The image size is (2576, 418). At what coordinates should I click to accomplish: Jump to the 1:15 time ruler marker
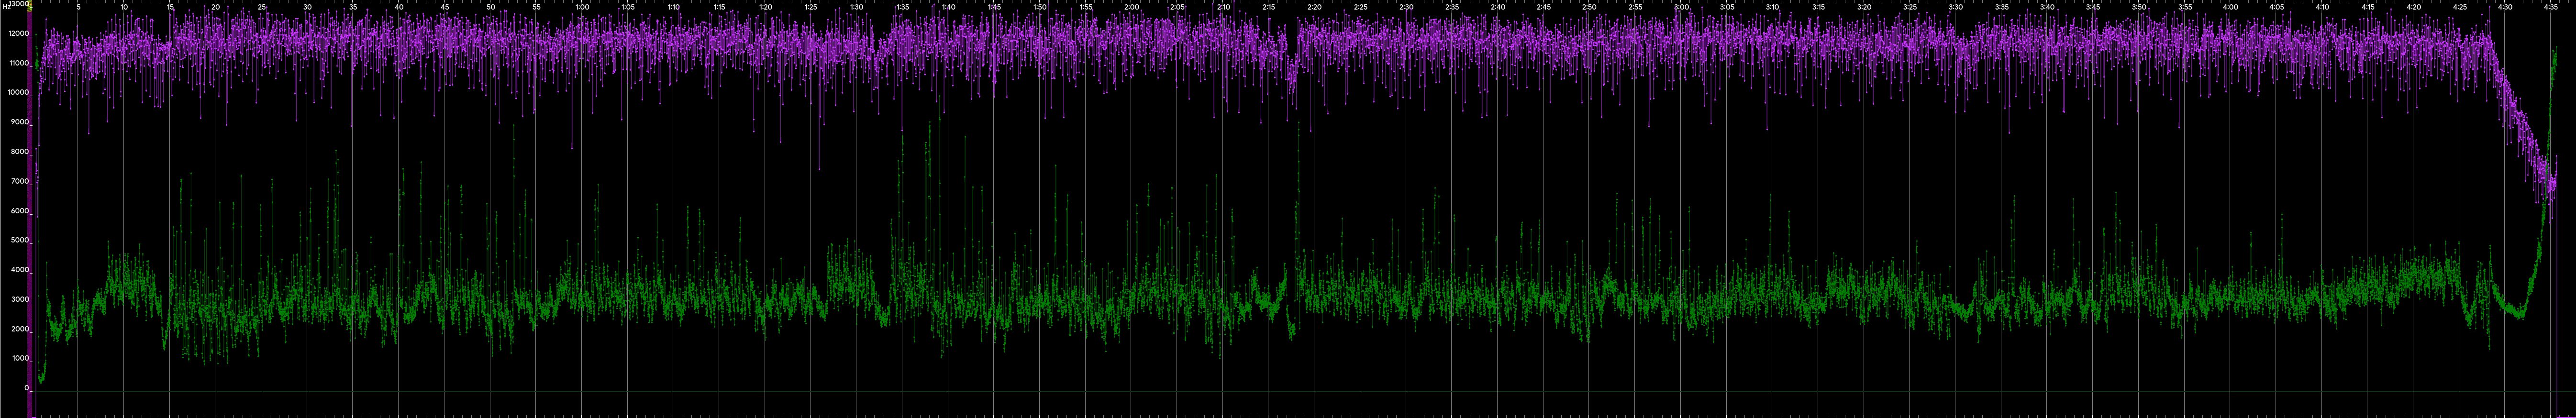[x=719, y=7]
